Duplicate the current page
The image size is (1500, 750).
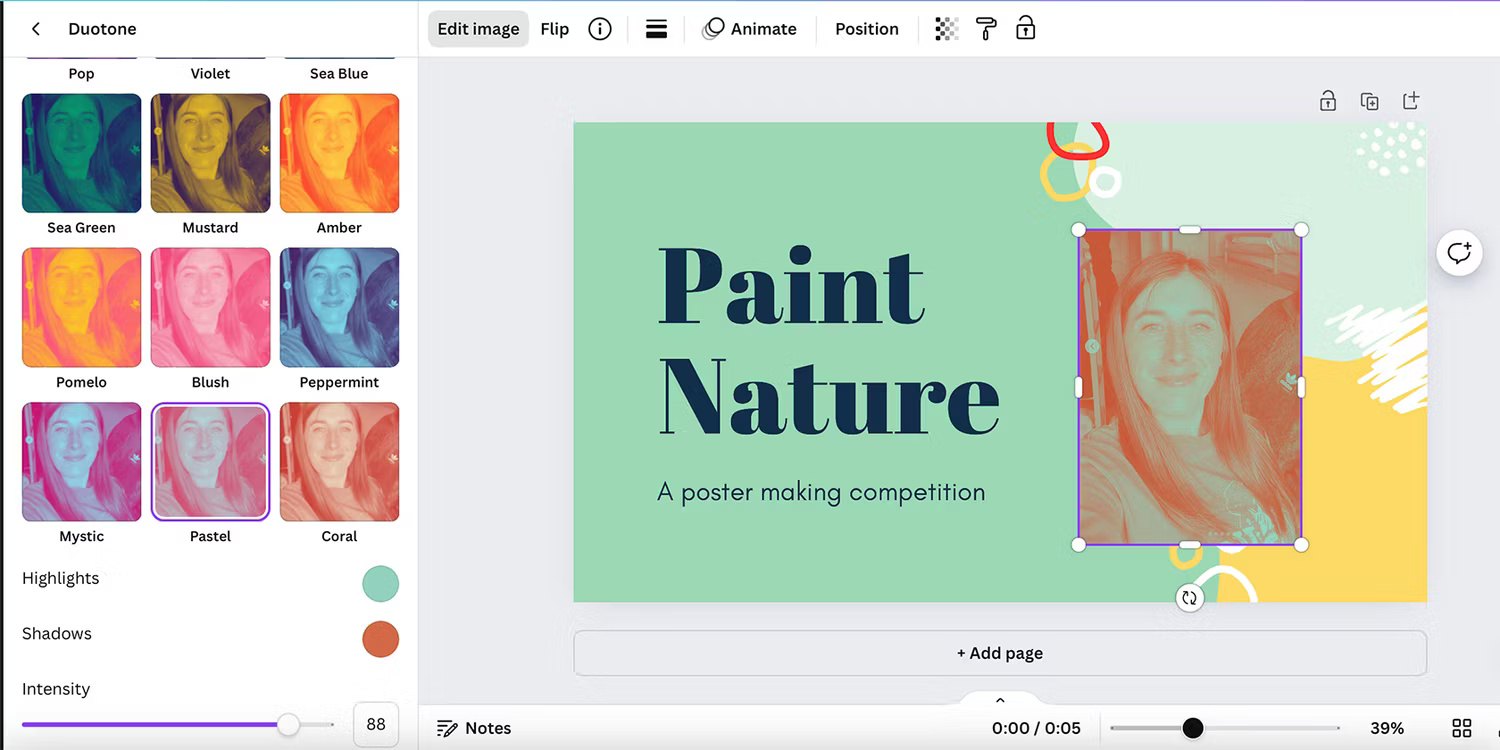pyautogui.click(x=1370, y=100)
